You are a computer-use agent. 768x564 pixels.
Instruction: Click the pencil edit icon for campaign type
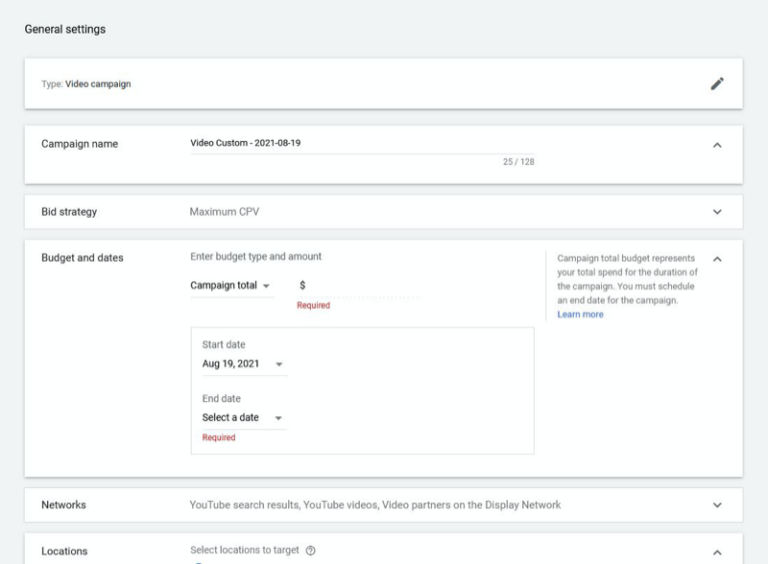click(x=717, y=84)
